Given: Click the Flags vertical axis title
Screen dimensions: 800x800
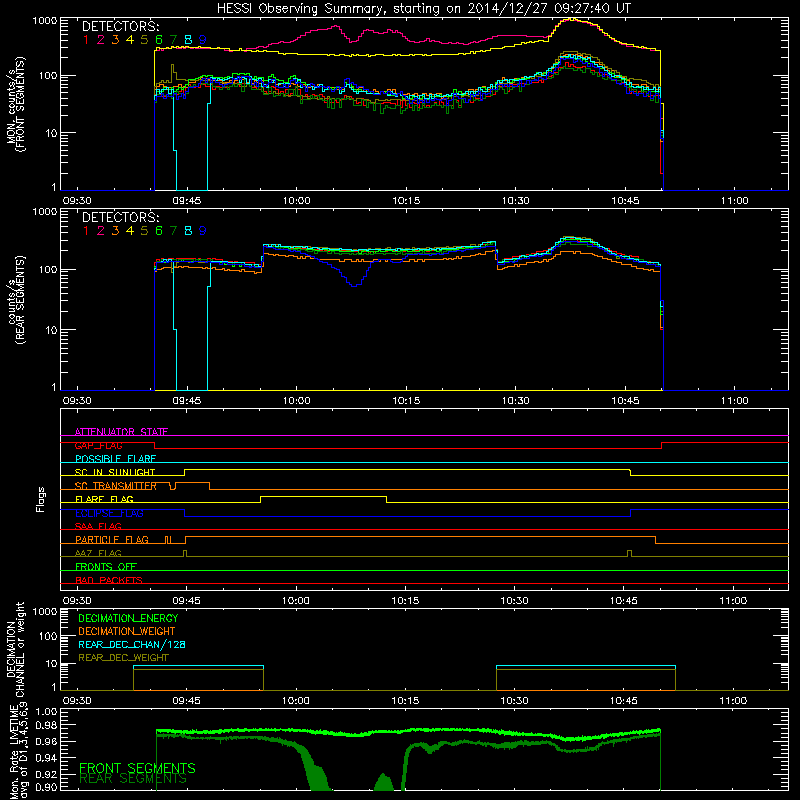Looking at the screenshot, I should coord(41,499).
